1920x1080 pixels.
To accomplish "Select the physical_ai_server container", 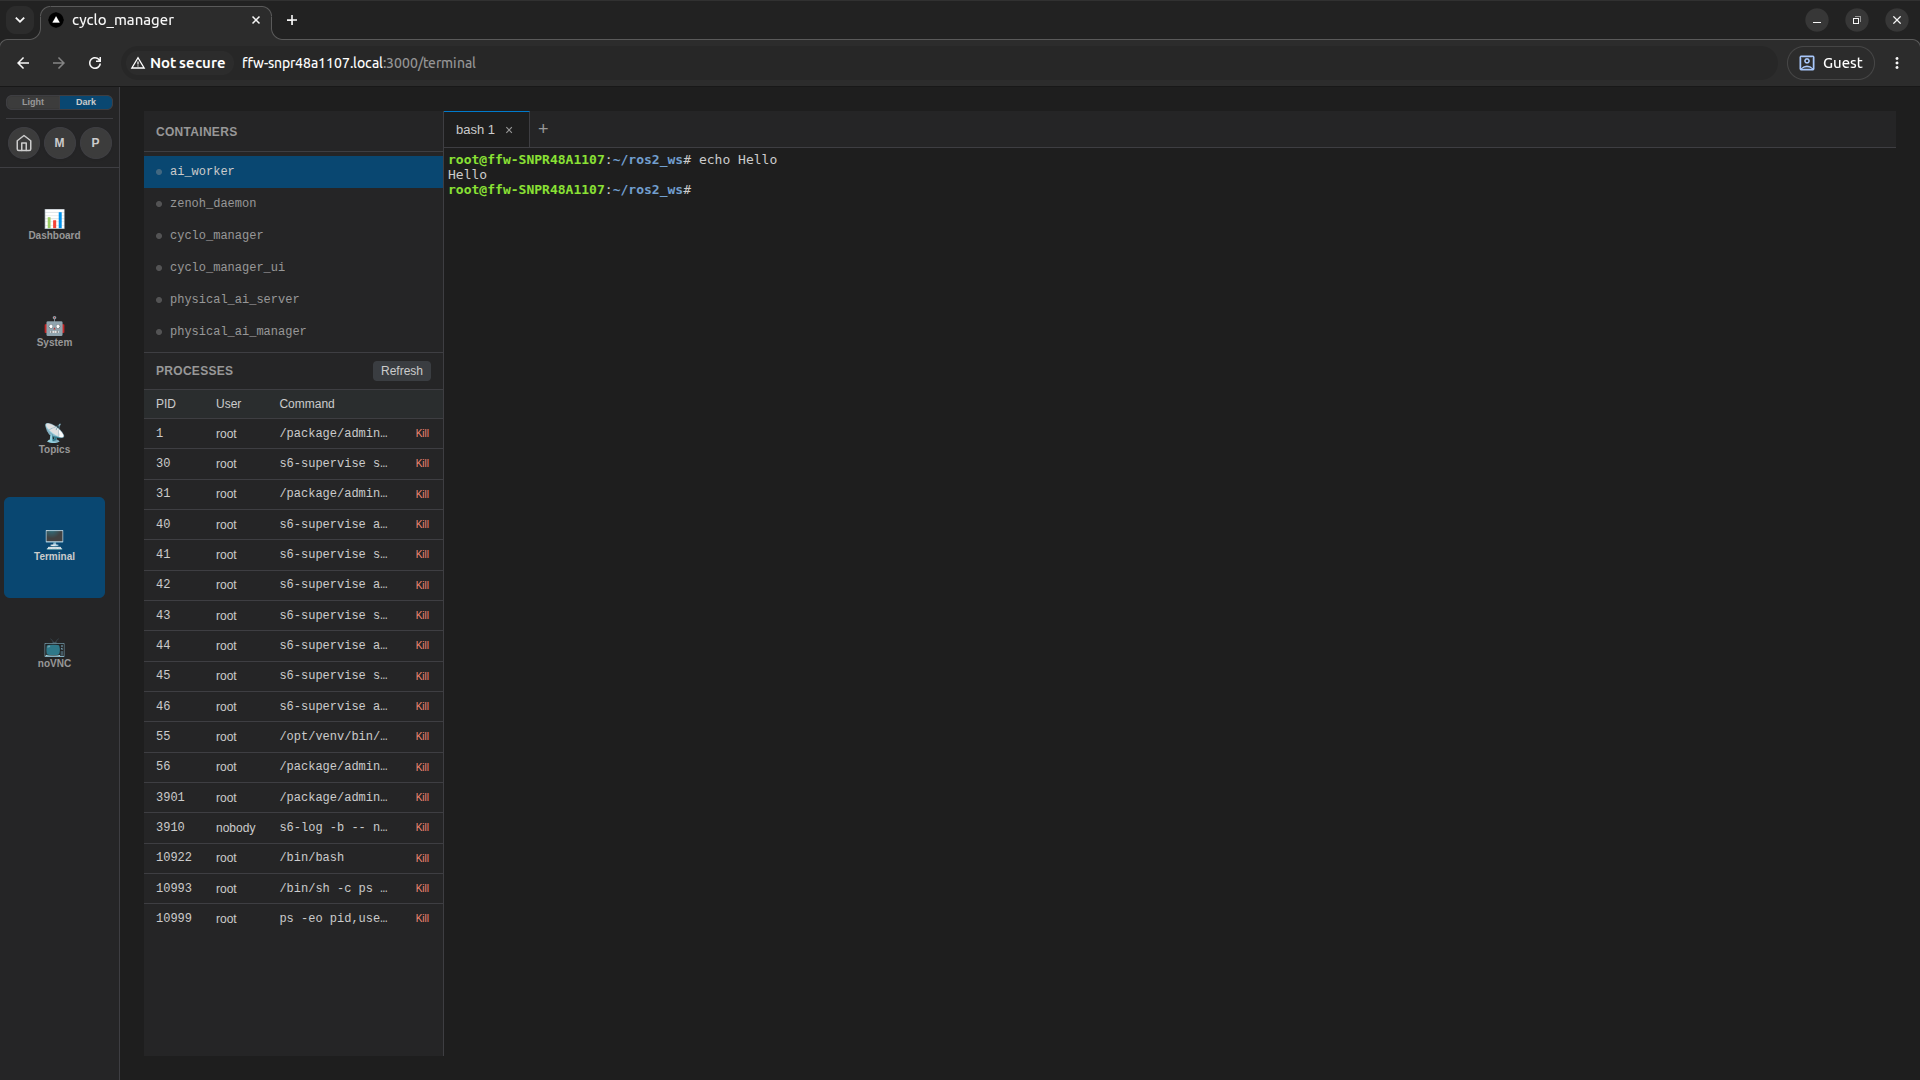I will 293,299.
